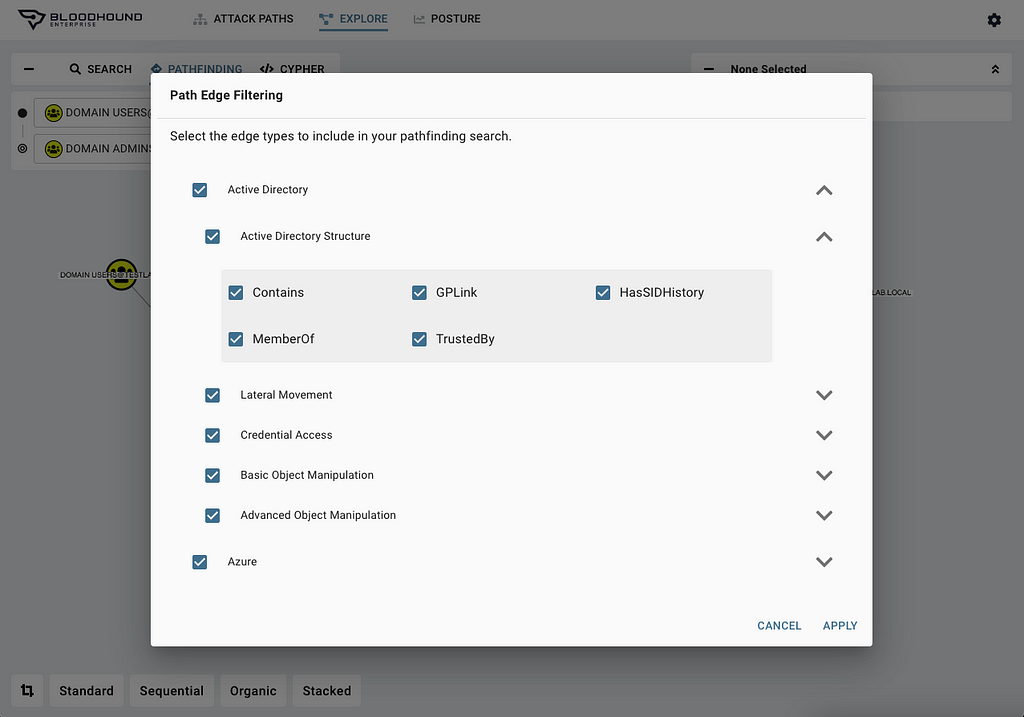Expand the Credential Access section
This screenshot has height=717, width=1024.
tap(824, 435)
